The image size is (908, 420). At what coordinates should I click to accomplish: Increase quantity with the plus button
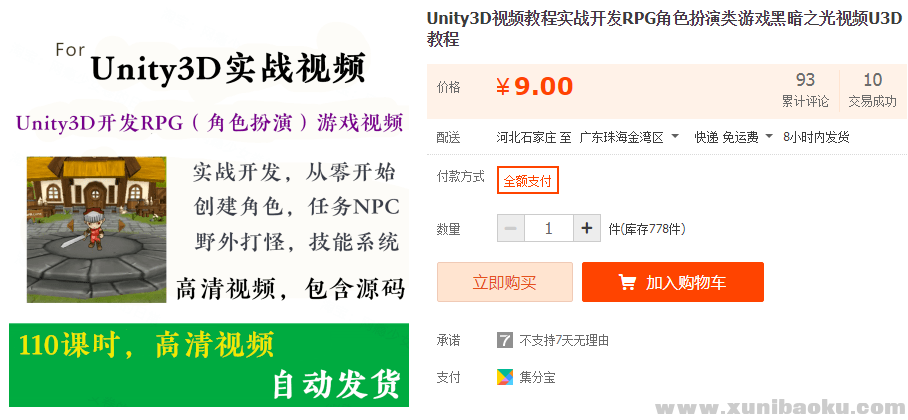[x=586, y=229]
